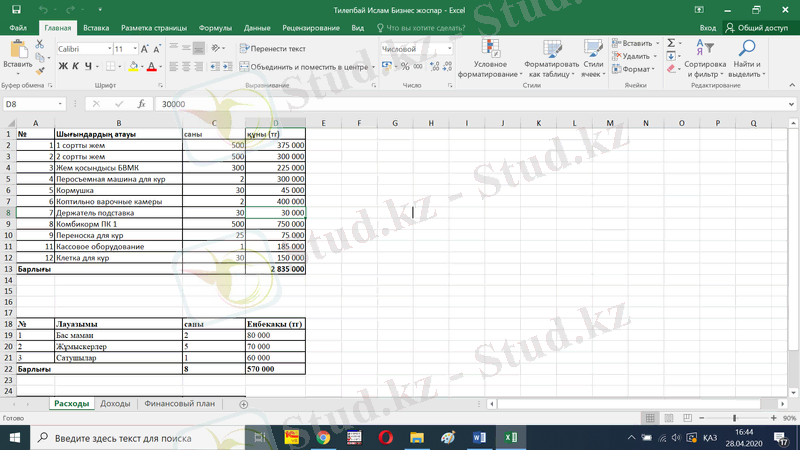Open Условное форматирование menu

(490, 59)
